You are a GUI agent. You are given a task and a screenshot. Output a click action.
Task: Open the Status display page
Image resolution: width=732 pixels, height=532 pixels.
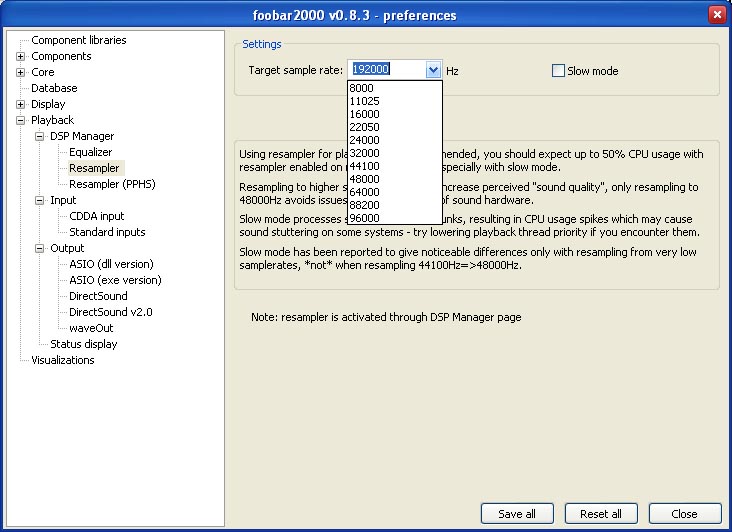[x=84, y=344]
